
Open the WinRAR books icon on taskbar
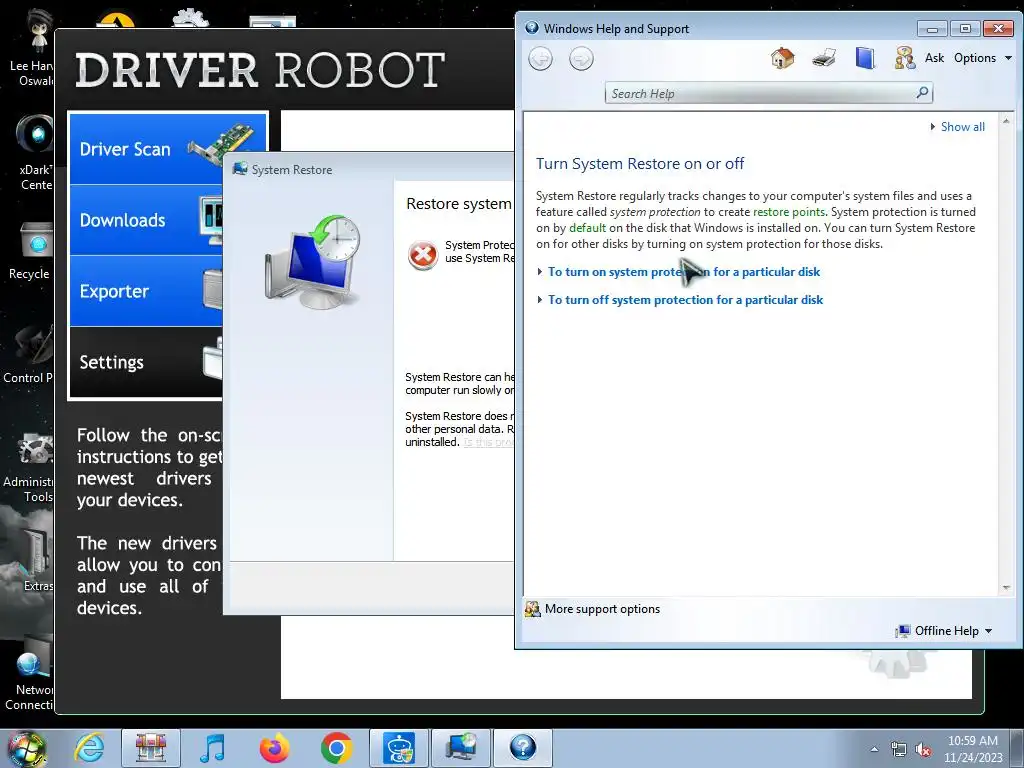pyautogui.click(x=151, y=748)
